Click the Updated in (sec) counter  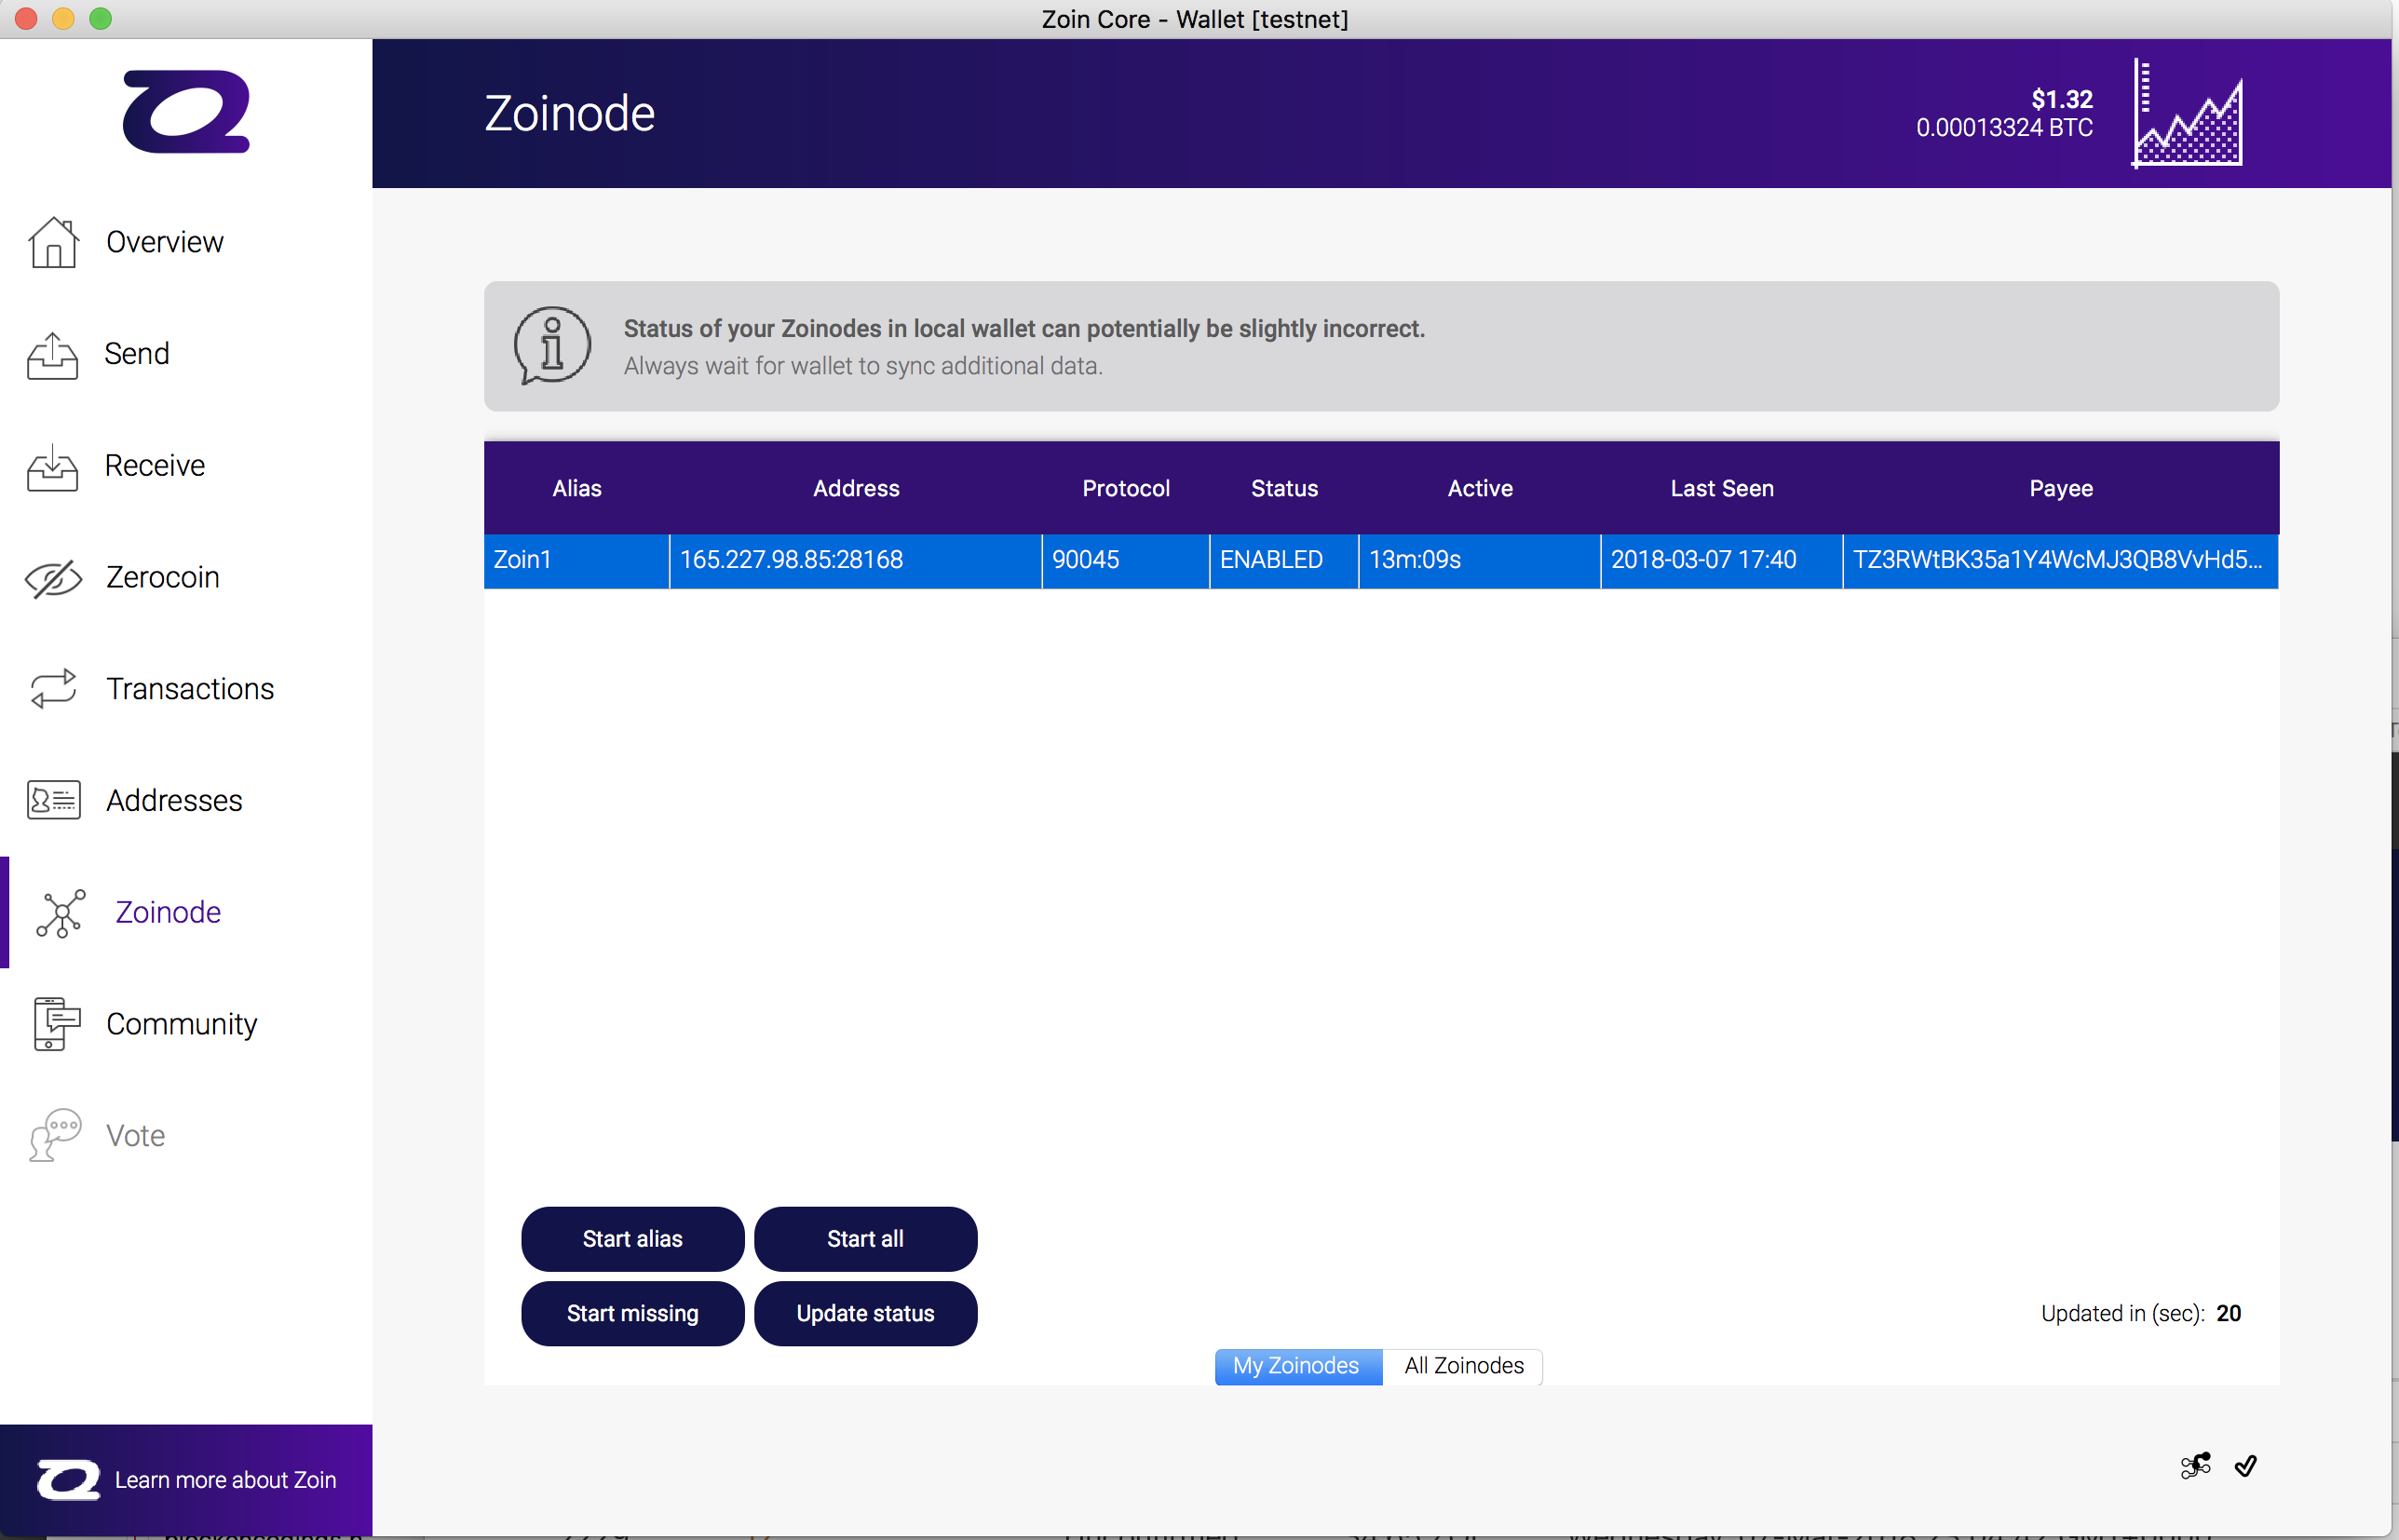[x=2141, y=1314]
